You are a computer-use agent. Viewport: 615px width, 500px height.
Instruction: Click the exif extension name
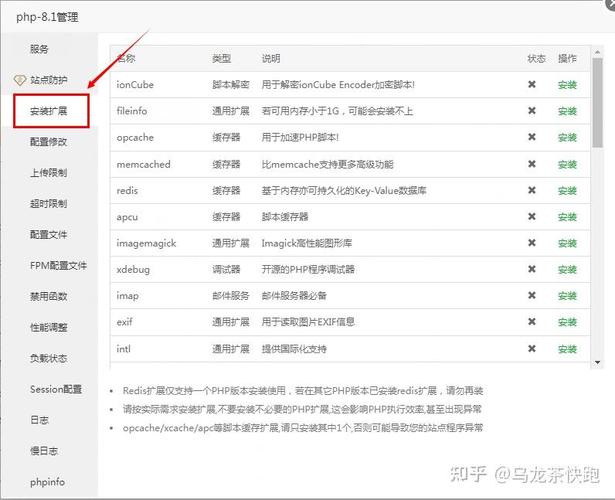click(x=124, y=322)
